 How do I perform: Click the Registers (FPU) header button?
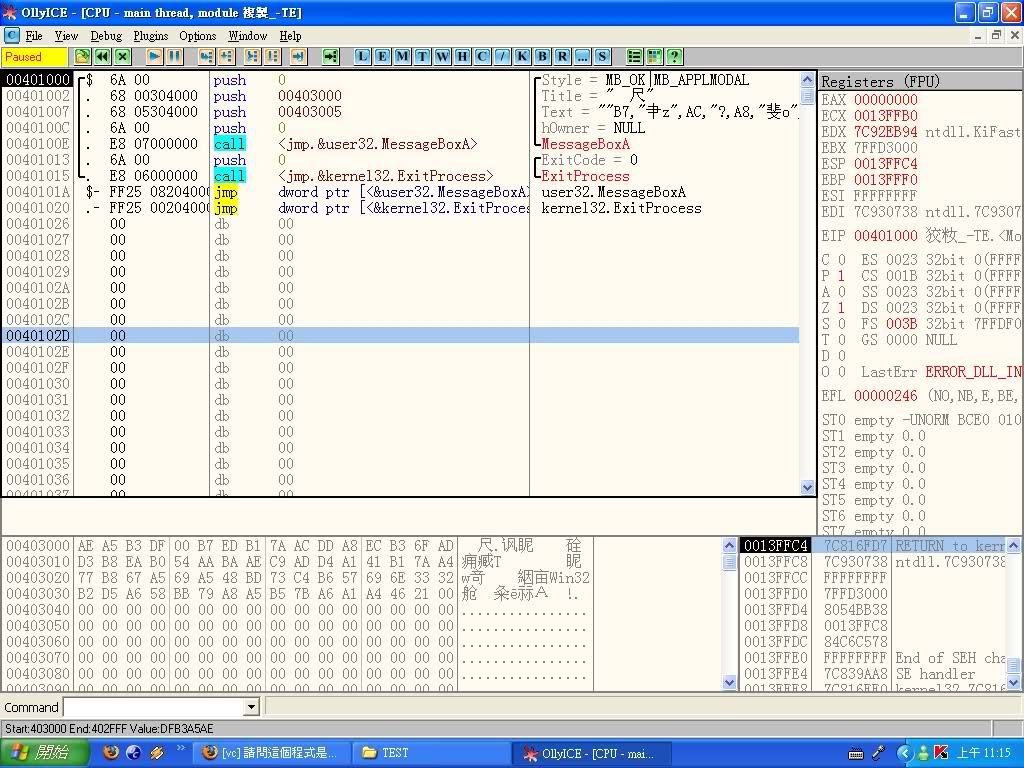pos(921,82)
